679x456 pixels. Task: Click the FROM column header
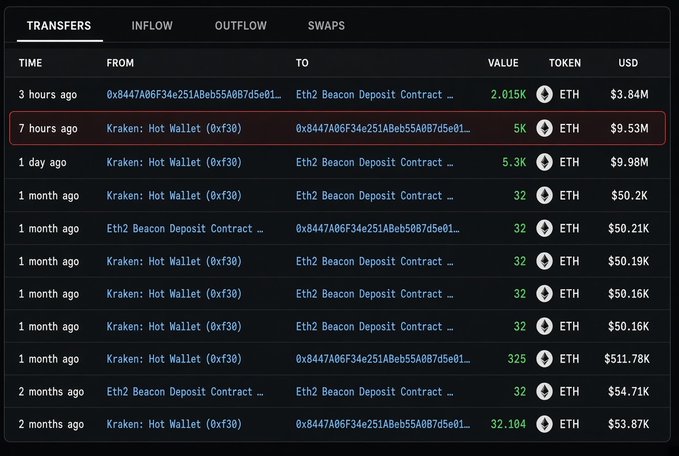pyautogui.click(x=120, y=63)
